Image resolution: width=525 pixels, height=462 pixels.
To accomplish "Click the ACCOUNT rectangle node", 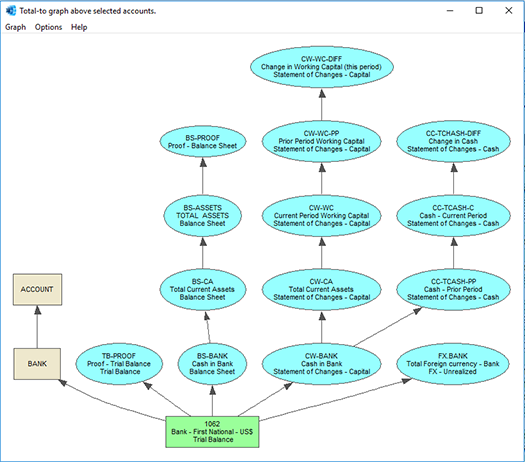I will 38,290.
